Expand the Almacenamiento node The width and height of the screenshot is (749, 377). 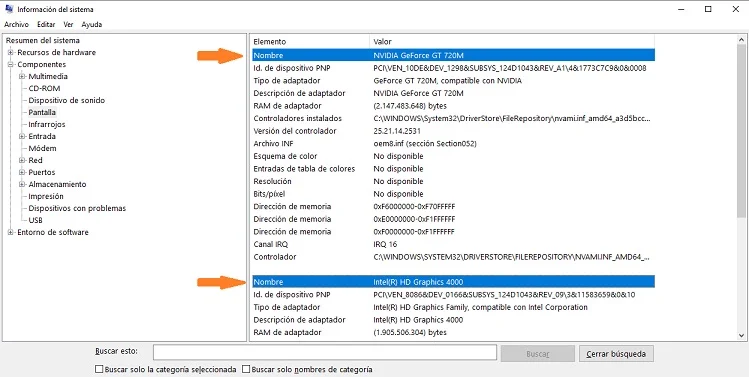(x=22, y=184)
